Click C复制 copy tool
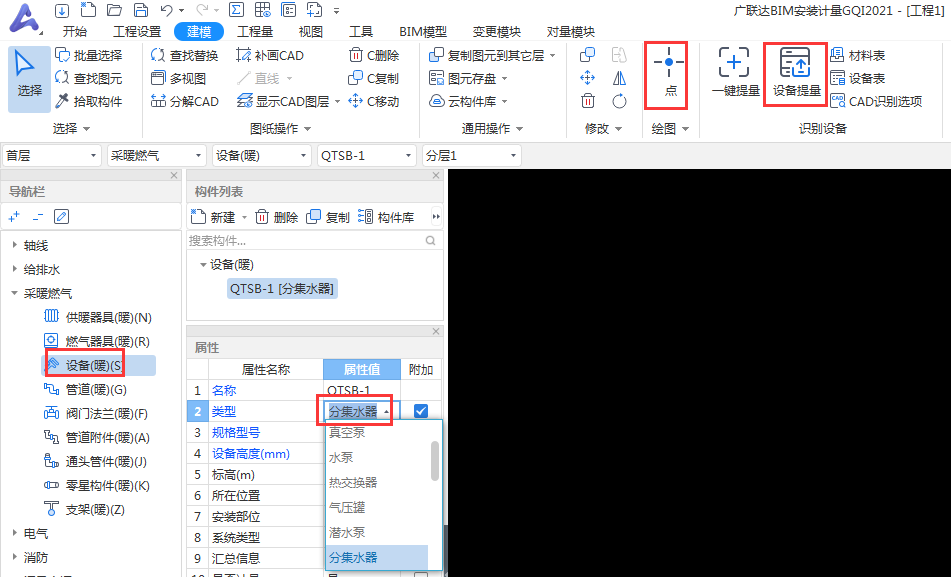This screenshot has height=577, width=951. coord(374,78)
